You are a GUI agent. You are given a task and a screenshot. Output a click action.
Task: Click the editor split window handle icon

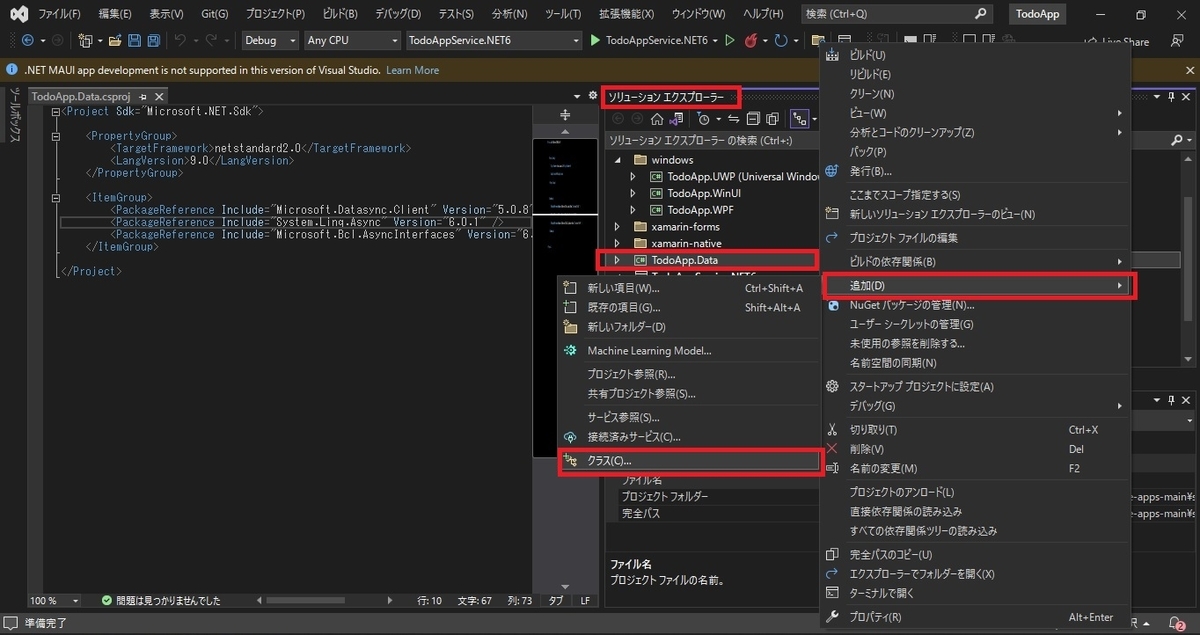[x=564, y=114]
